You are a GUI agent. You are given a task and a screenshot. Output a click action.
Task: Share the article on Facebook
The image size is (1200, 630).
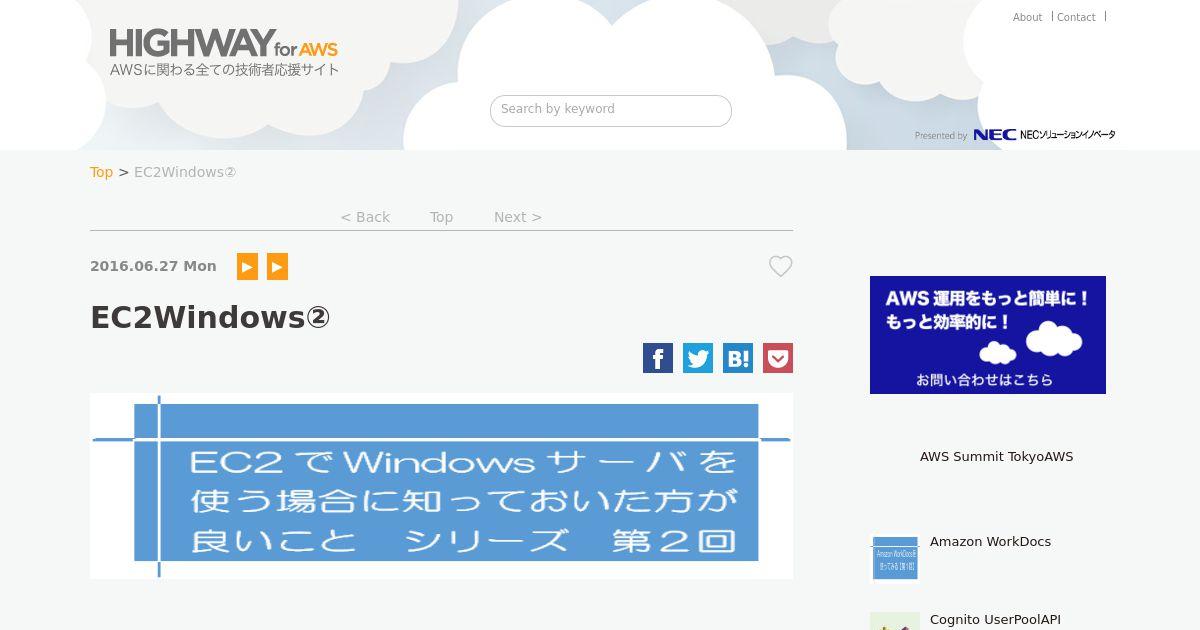(x=658, y=358)
